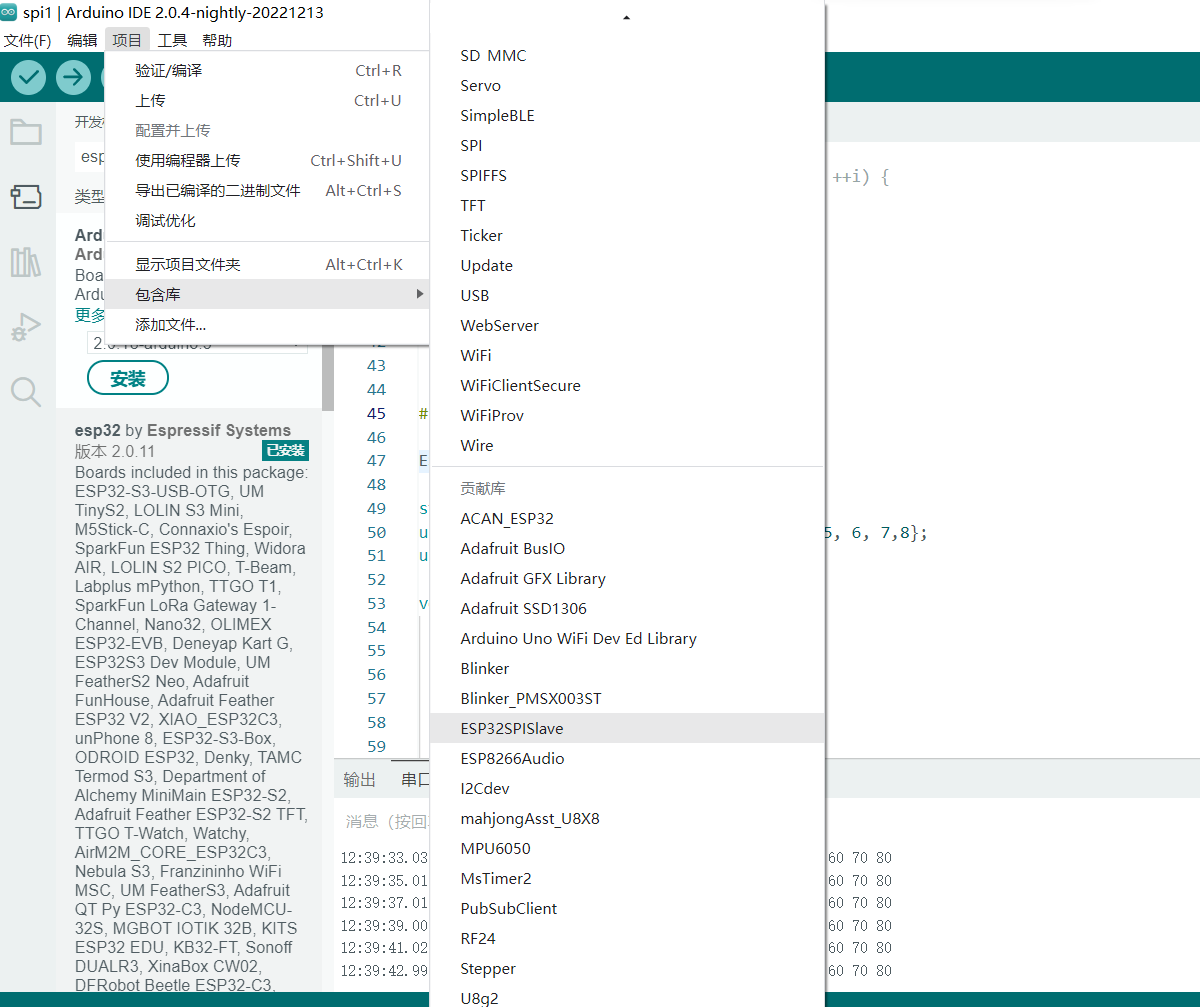Click line number 45 in editor gutter
This screenshot has height=1007, width=1200.
pos(376,413)
